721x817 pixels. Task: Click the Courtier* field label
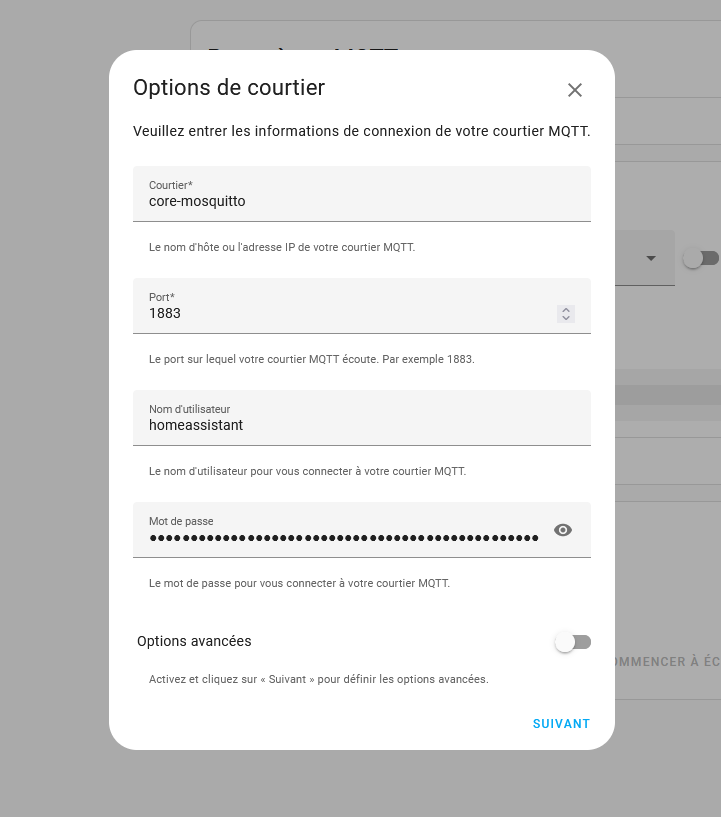(x=171, y=185)
